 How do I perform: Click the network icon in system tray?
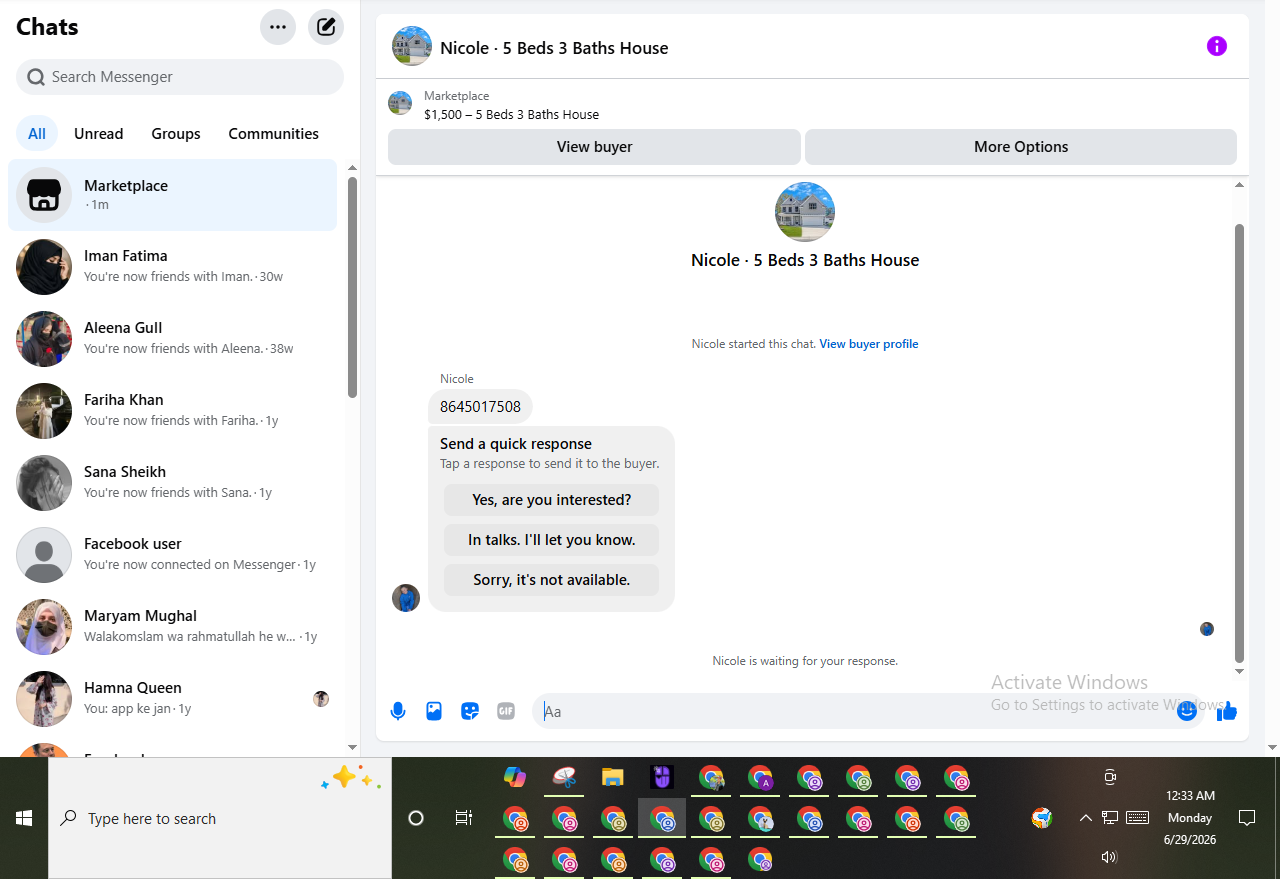pyautogui.click(x=1110, y=818)
